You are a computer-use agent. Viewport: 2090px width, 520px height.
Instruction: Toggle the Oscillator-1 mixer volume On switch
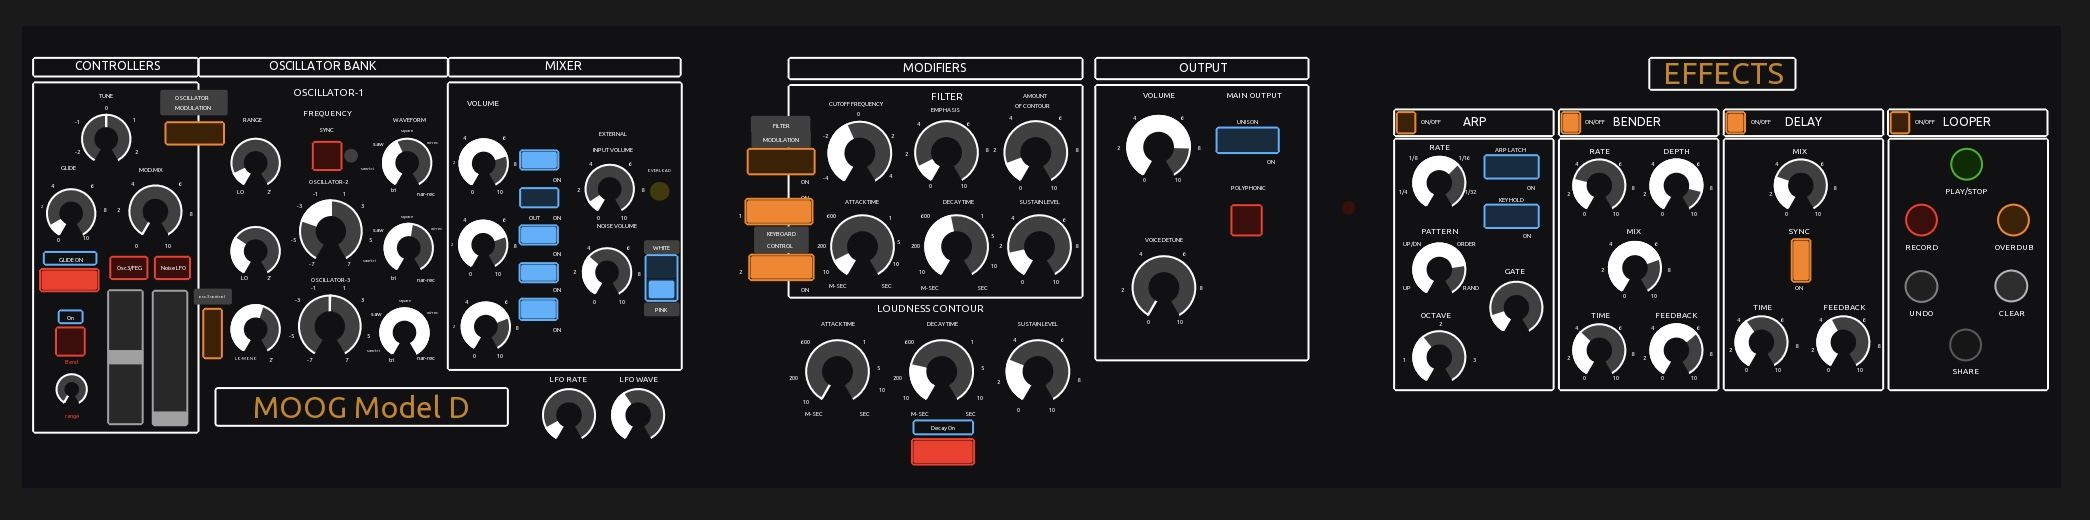point(539,160)
